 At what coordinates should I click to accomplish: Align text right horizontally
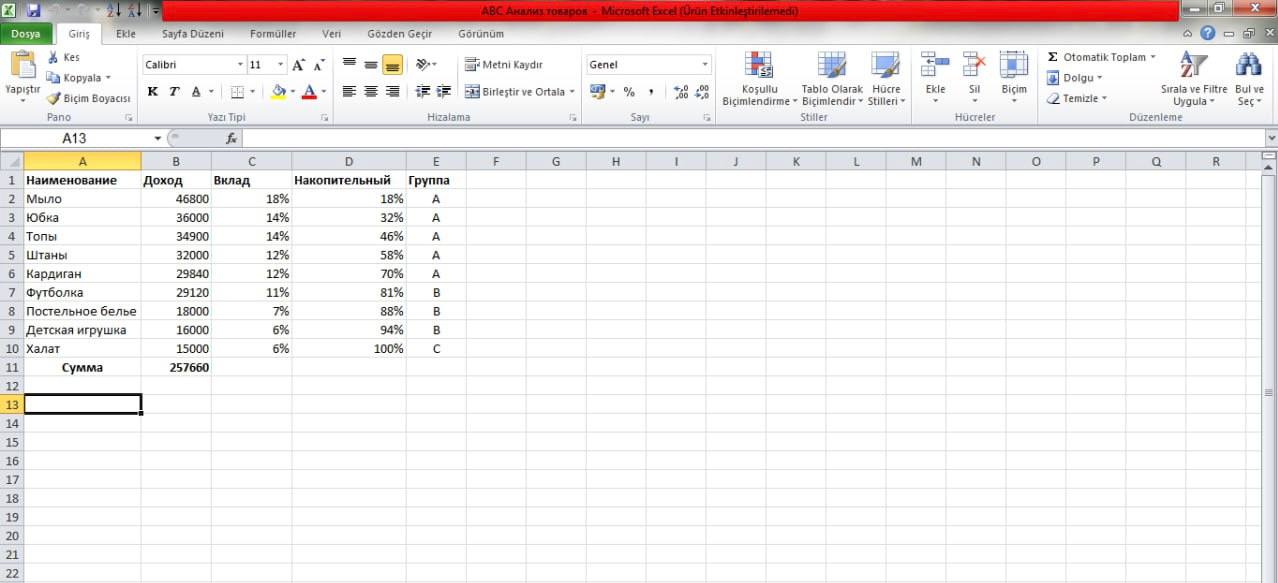[392, 91]
